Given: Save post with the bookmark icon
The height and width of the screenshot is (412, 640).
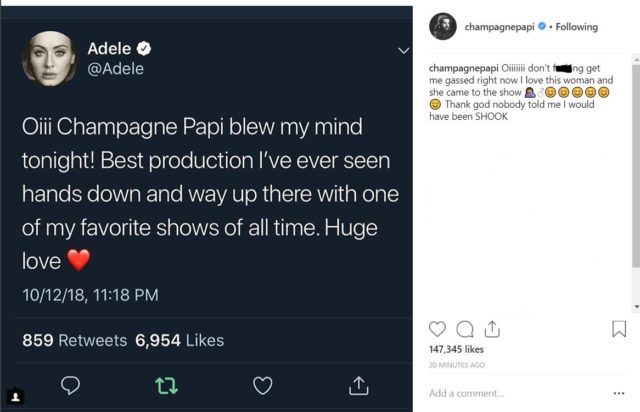Looking at the screenshot, I should coord(619,329).
